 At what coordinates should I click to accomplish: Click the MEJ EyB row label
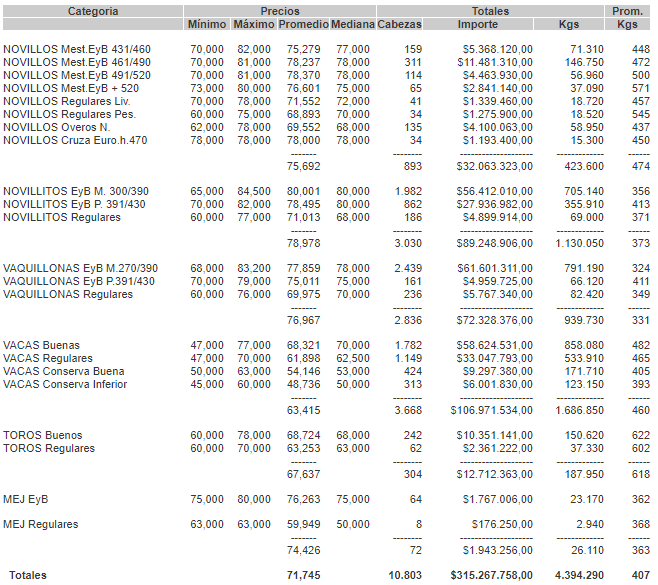(x=27, y=500)
